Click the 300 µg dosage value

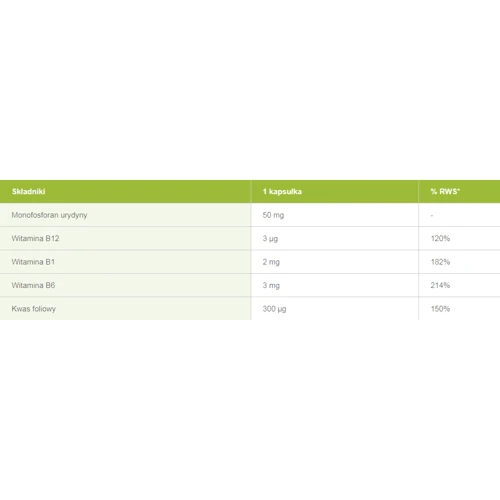(x=274, y=309)
